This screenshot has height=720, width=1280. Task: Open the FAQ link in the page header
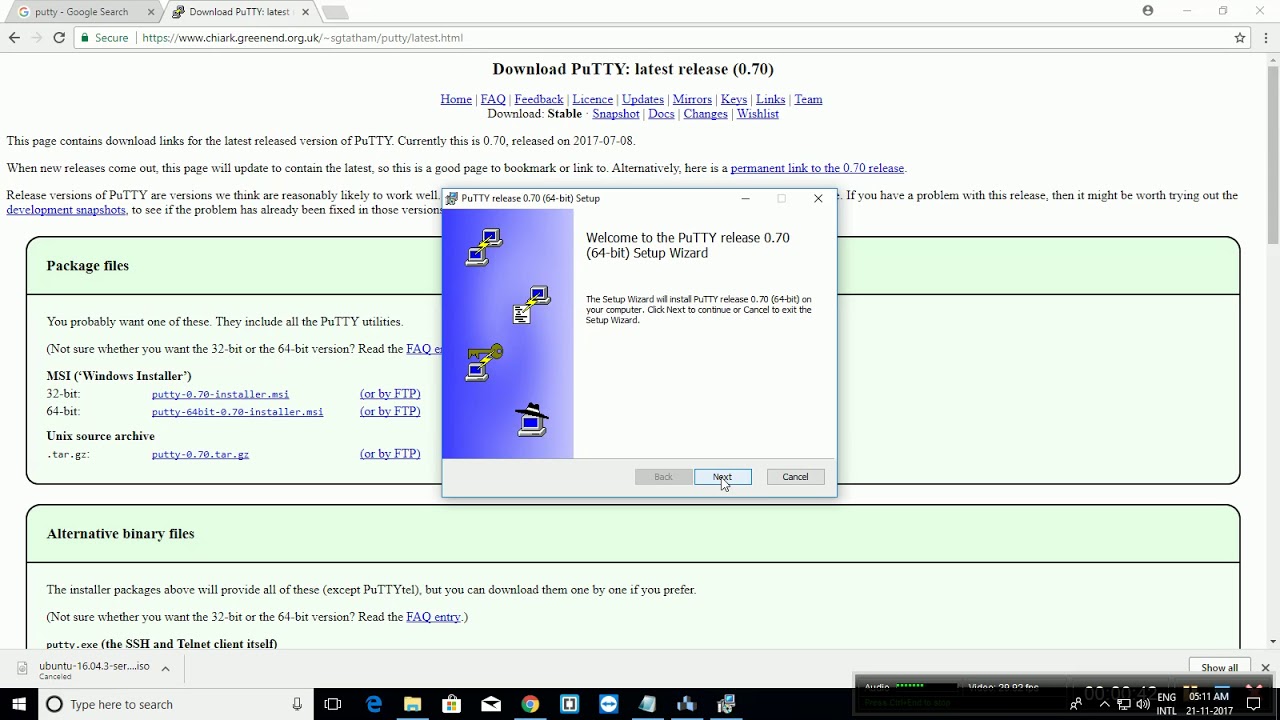tap(493, 99)
